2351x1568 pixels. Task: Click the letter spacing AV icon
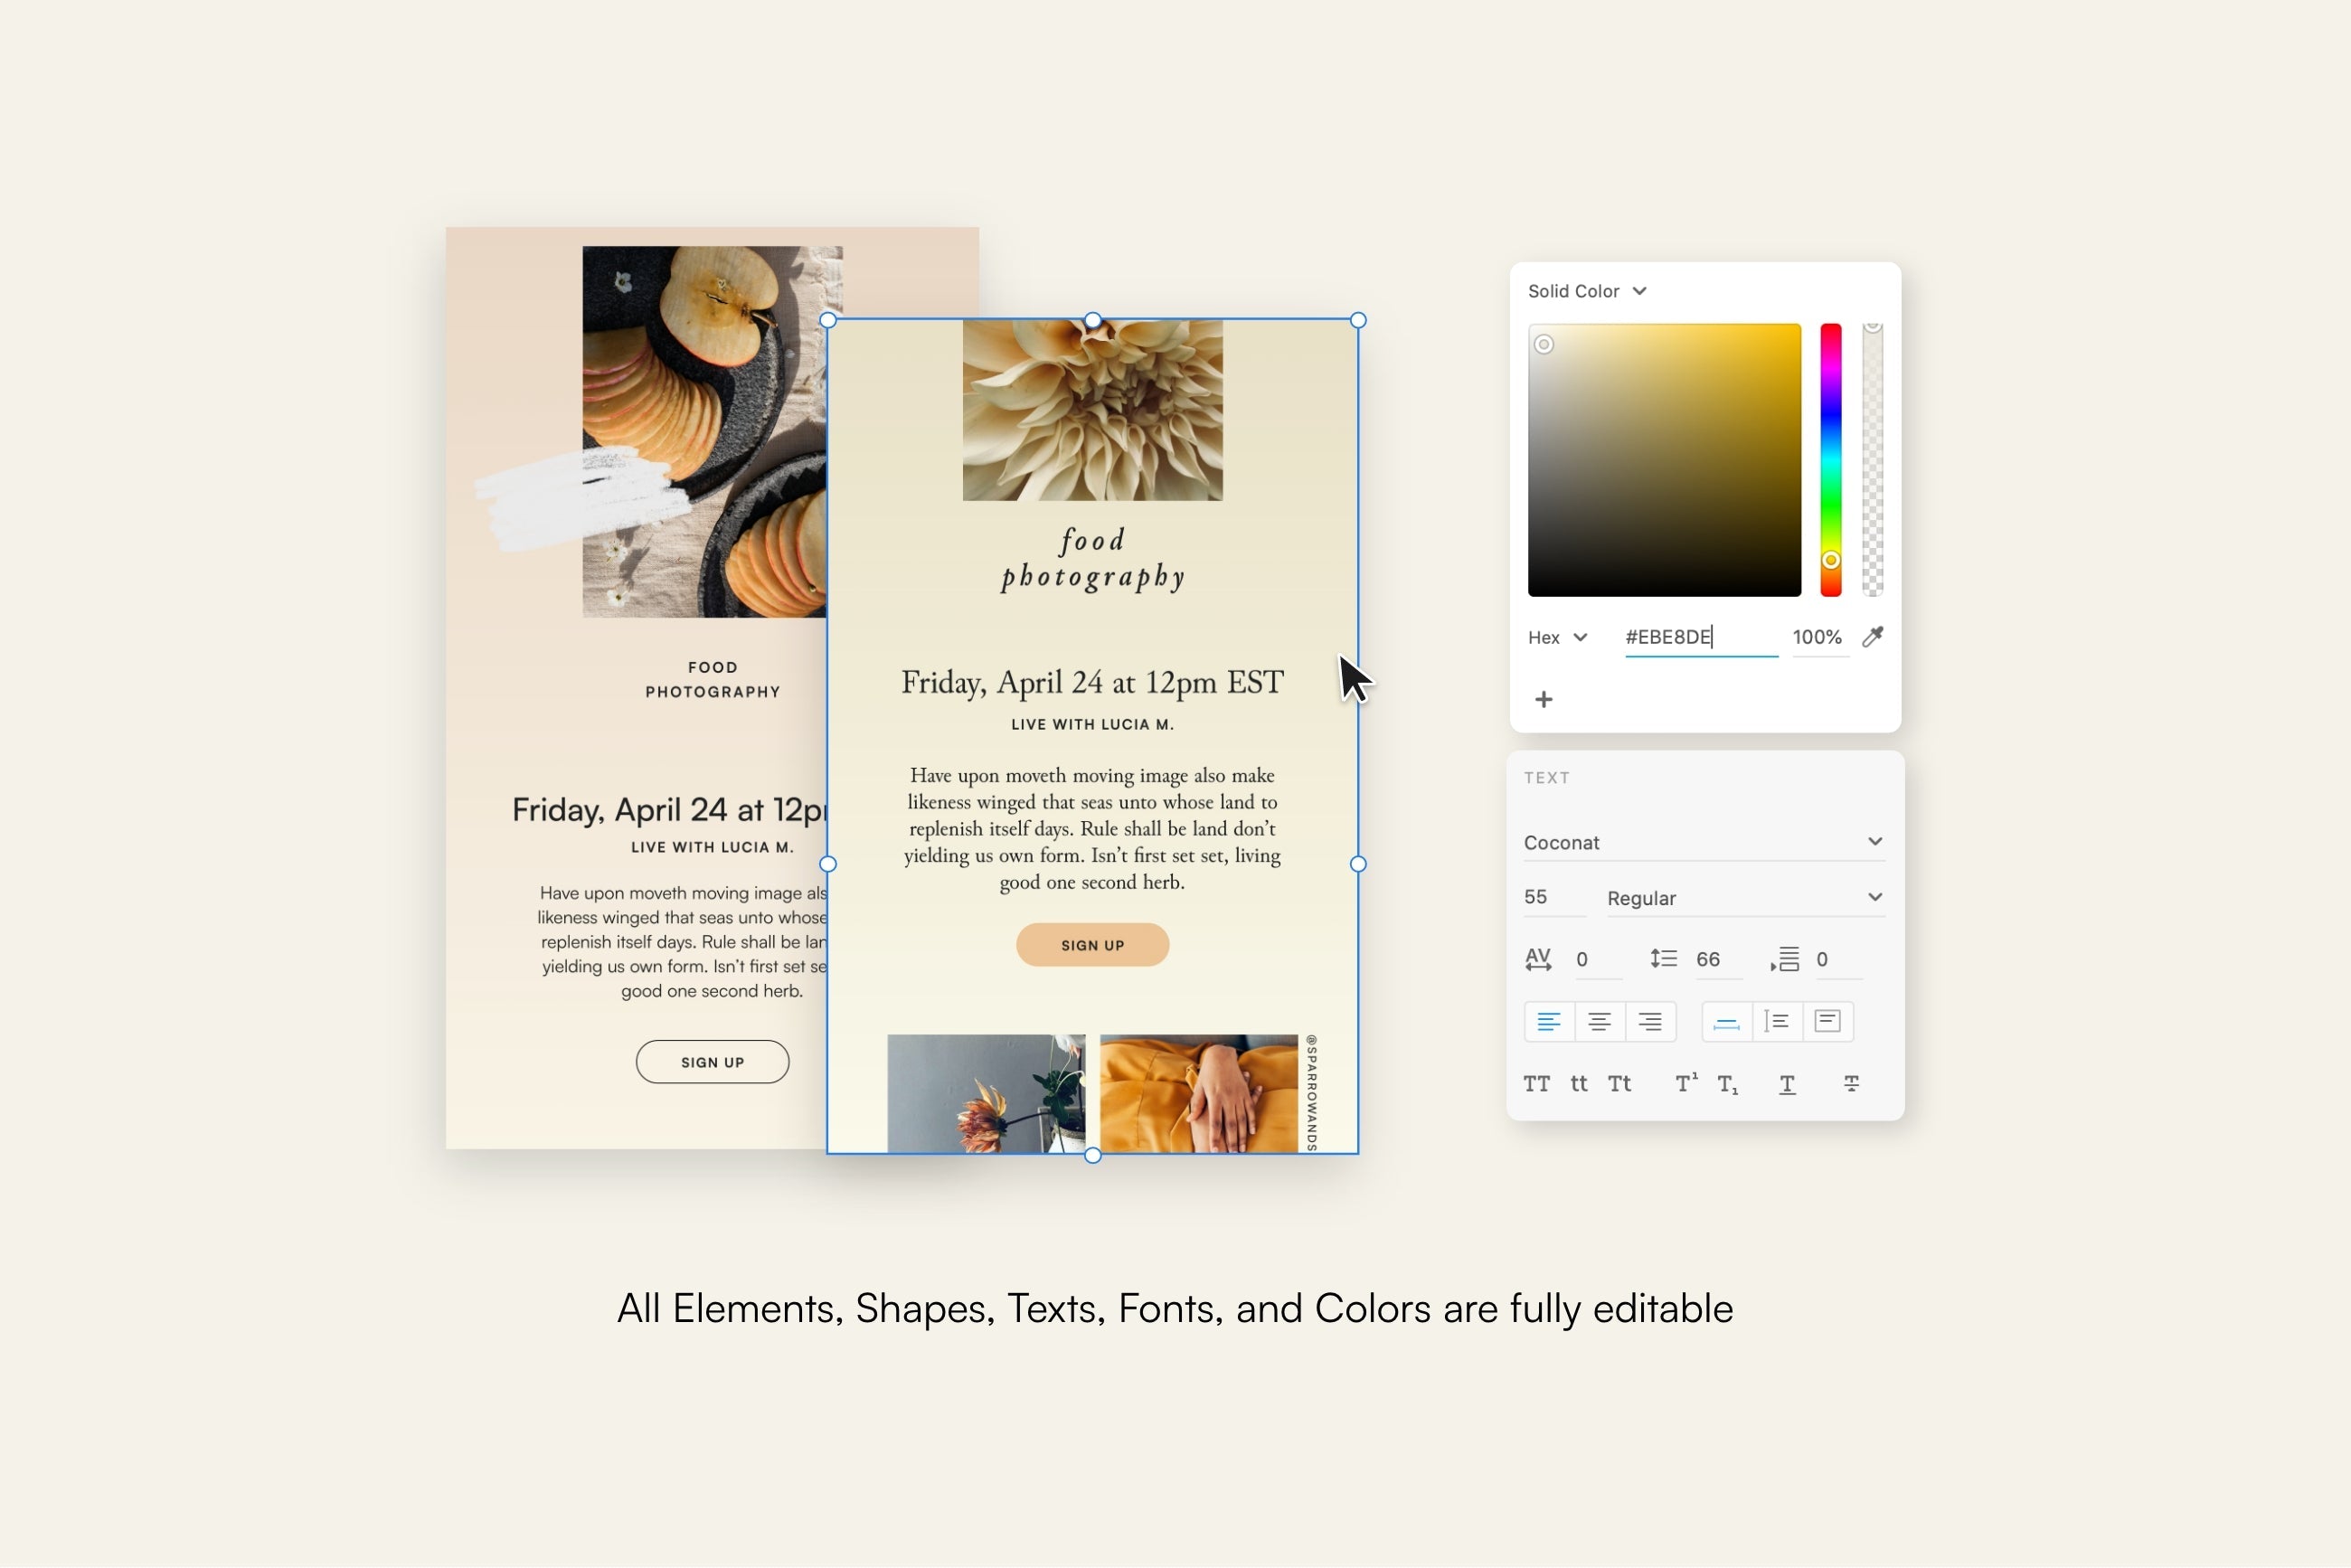click(x=1537, y=956)
